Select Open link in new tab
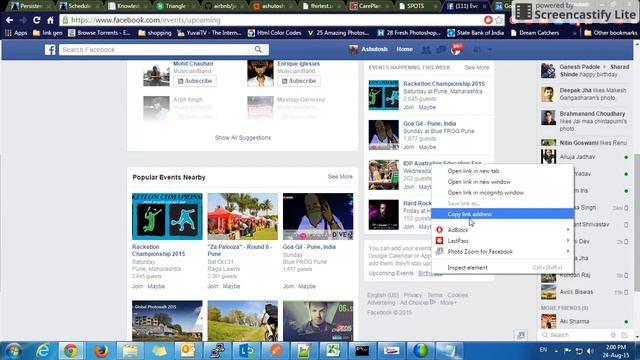The height and width of the screenshot is (360, 640). [502, 171]
